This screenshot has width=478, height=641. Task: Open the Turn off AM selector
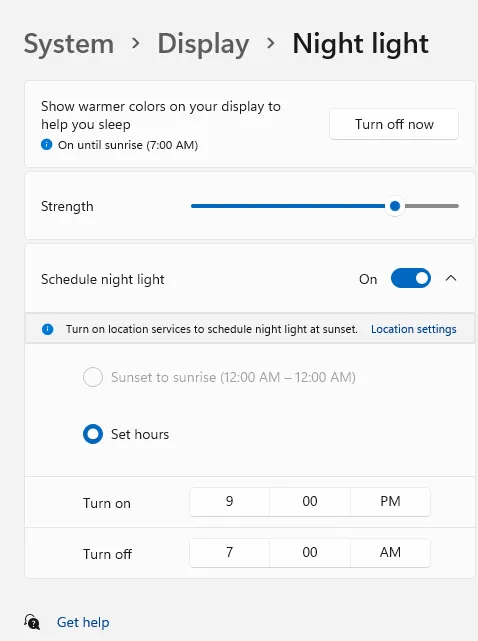click(390, 553)
